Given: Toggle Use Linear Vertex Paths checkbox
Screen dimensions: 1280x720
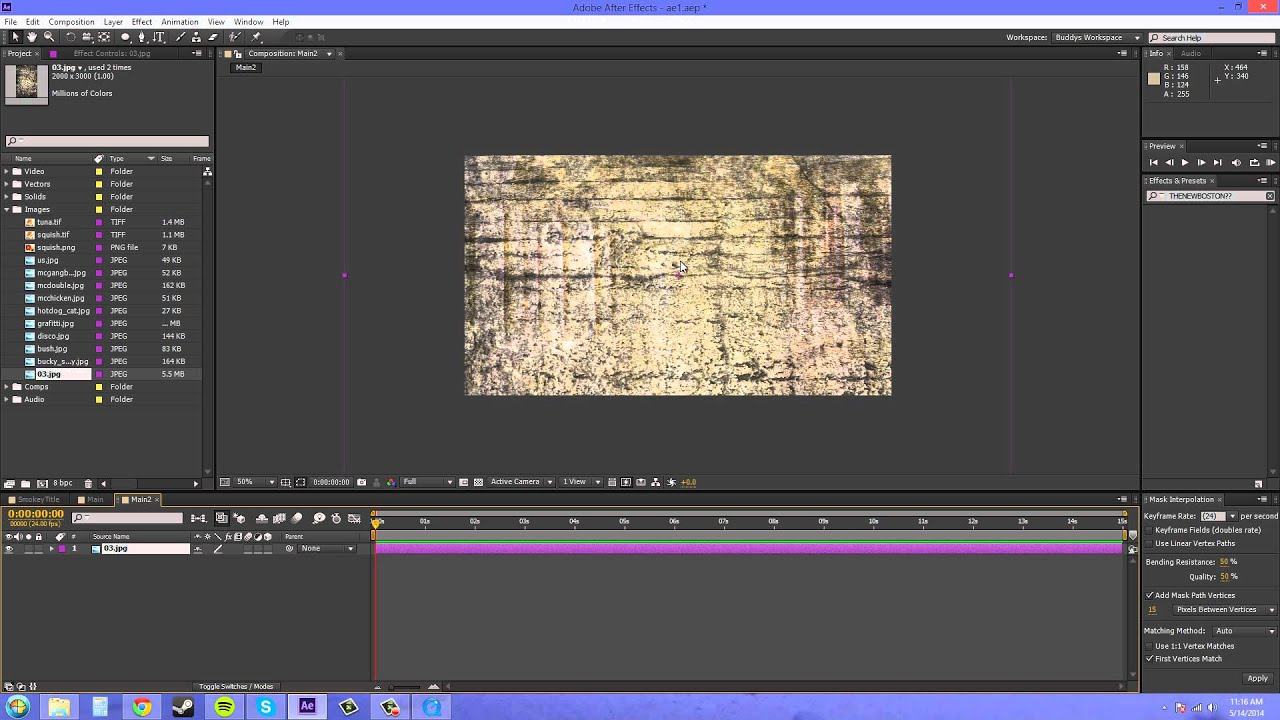Looking at the screenshot, I should pyautogui.click(x=1149, y=543).
